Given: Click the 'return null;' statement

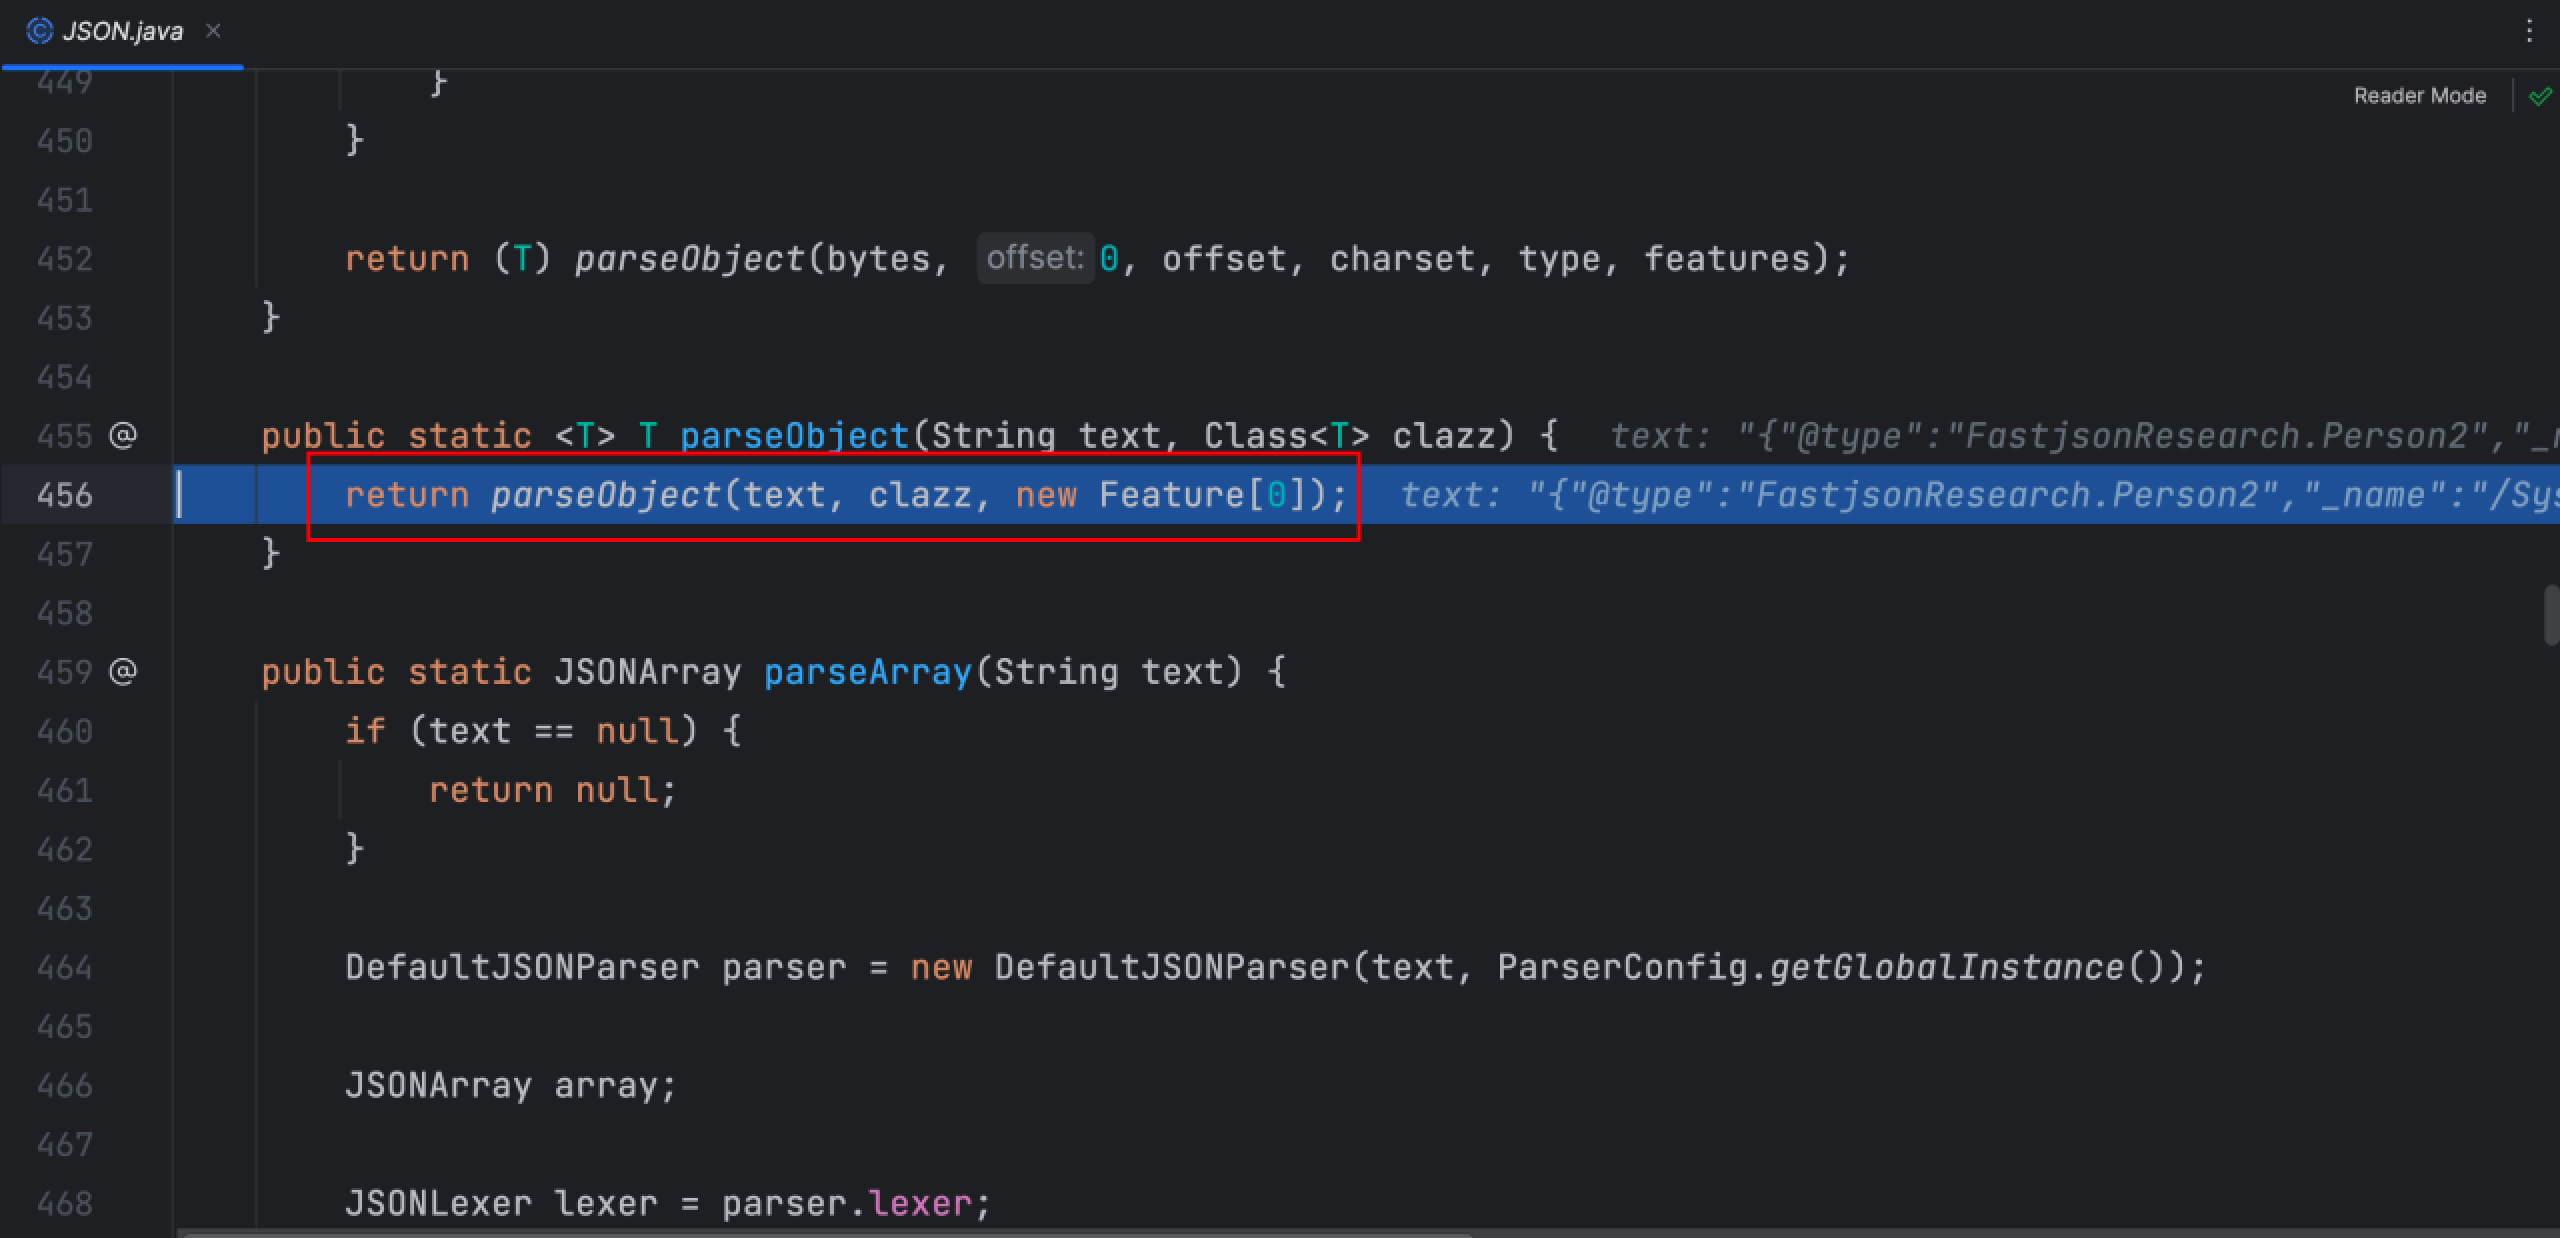Looking at the screenshot, I should click(553, 790).
